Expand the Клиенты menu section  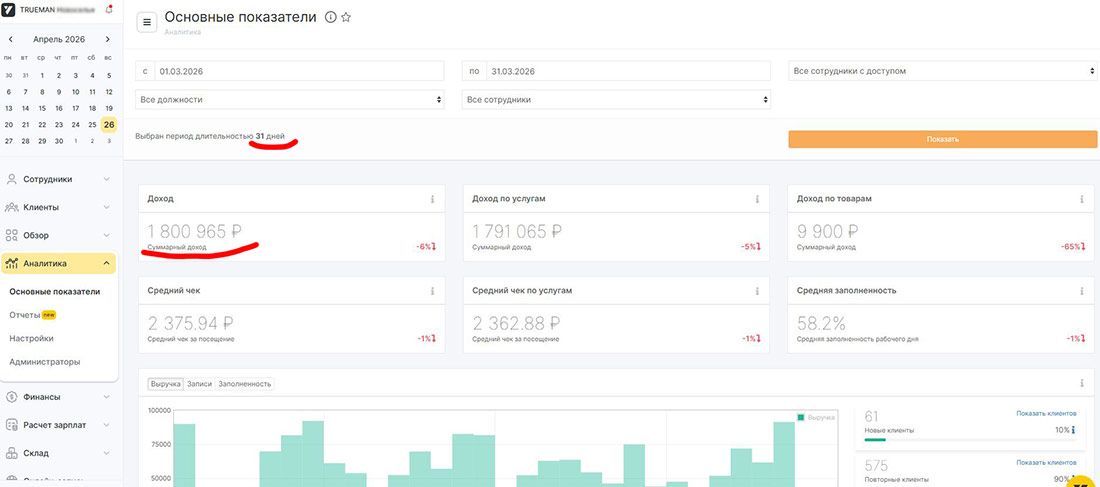107,207
